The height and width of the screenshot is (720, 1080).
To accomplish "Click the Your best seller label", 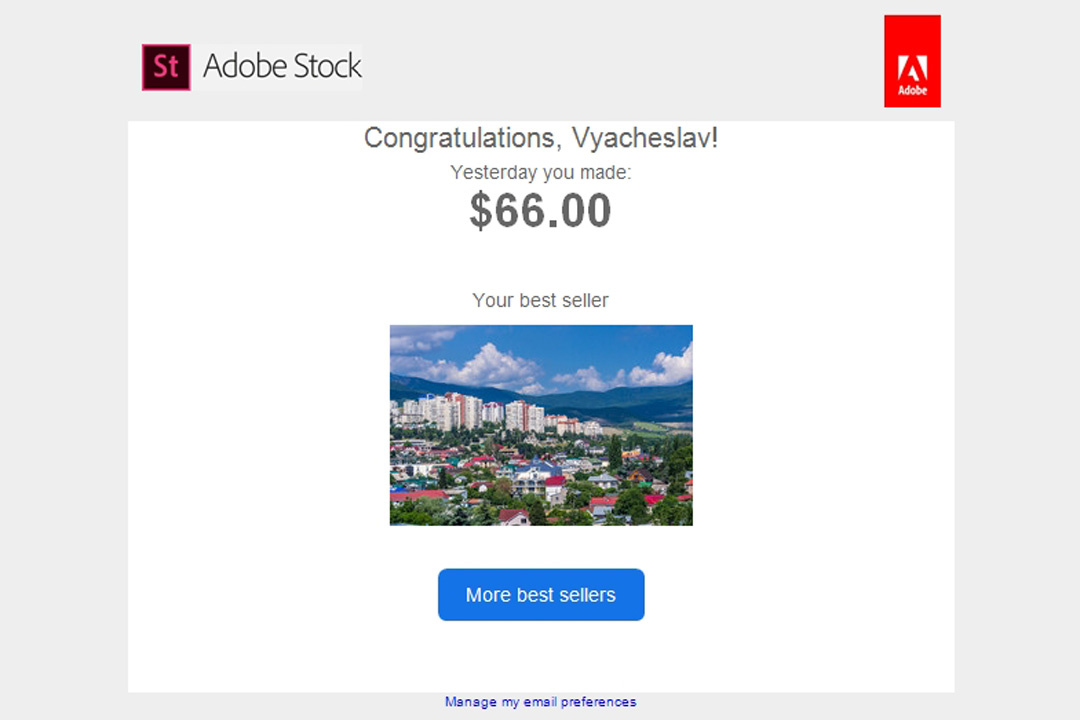I will [x=541, y=300].
